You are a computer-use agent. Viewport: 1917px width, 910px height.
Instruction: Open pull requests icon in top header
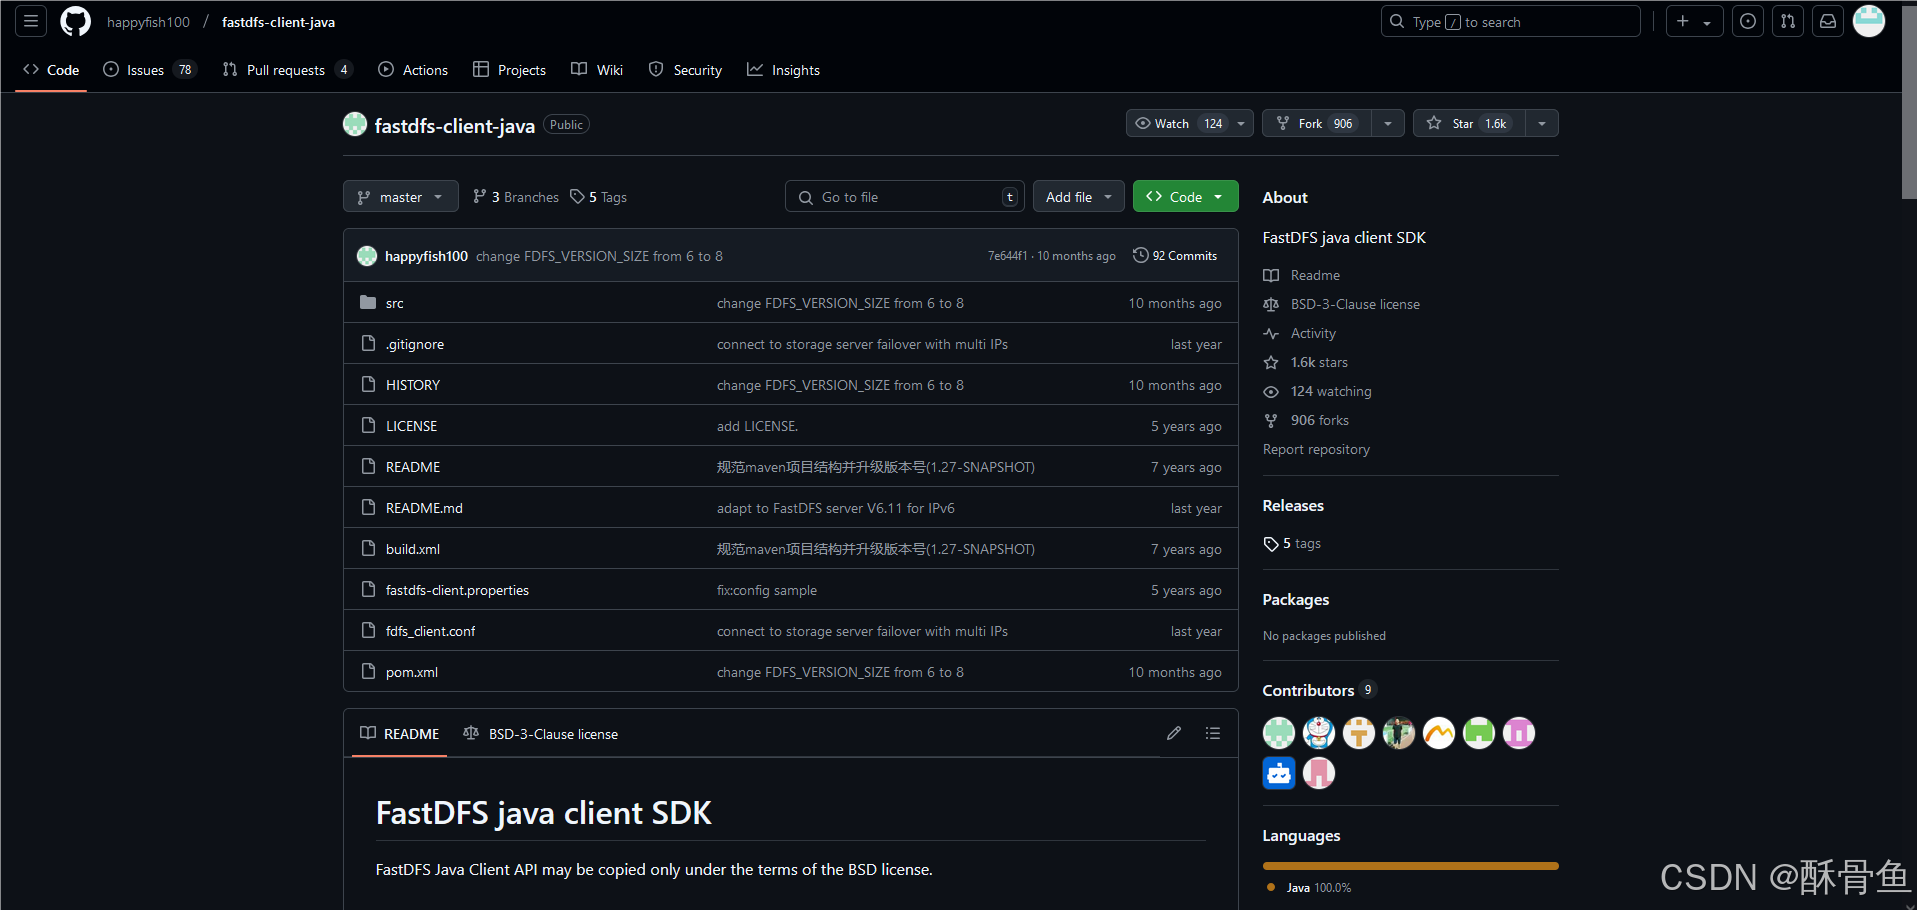tap(1788, 21)
